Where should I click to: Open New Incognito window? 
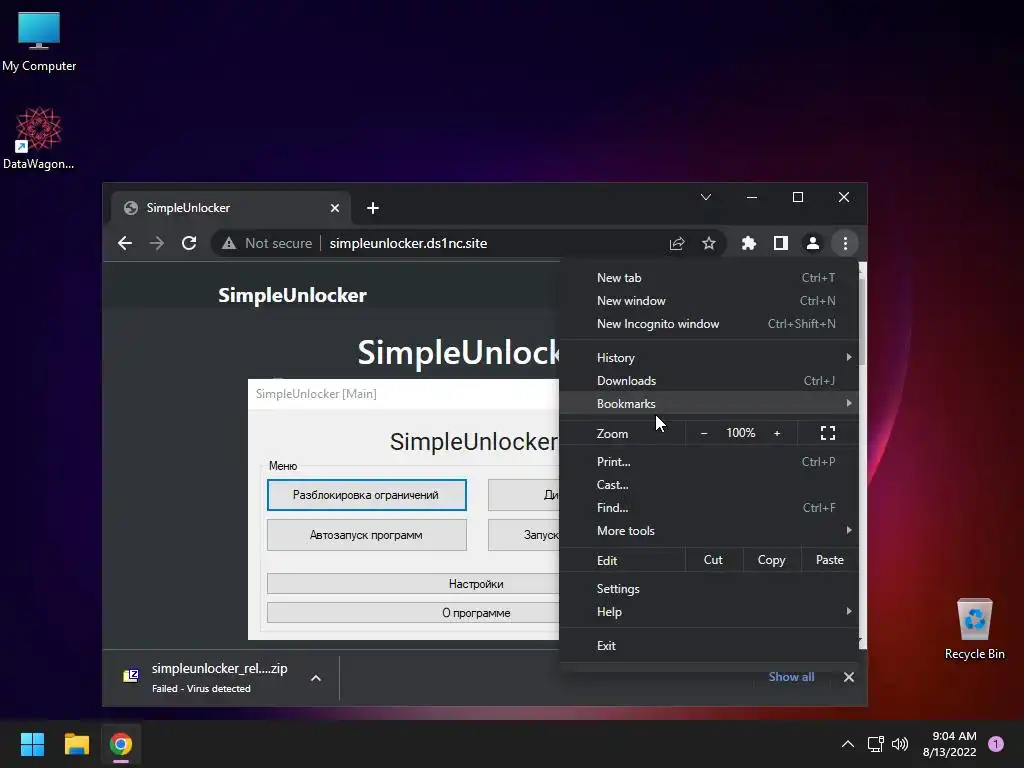coord(709,324)
